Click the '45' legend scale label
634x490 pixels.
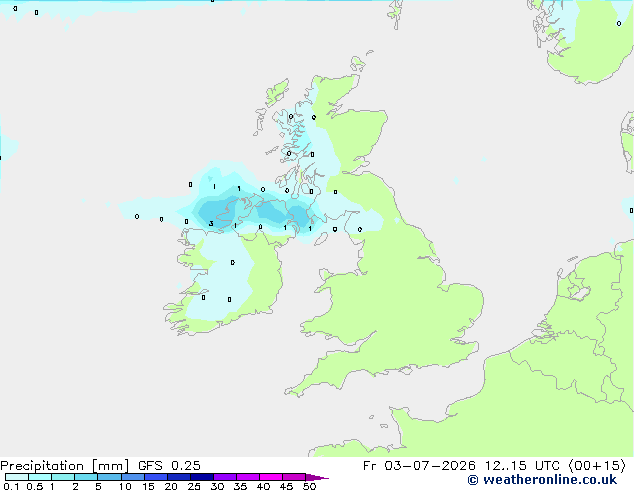coord(286,486)
